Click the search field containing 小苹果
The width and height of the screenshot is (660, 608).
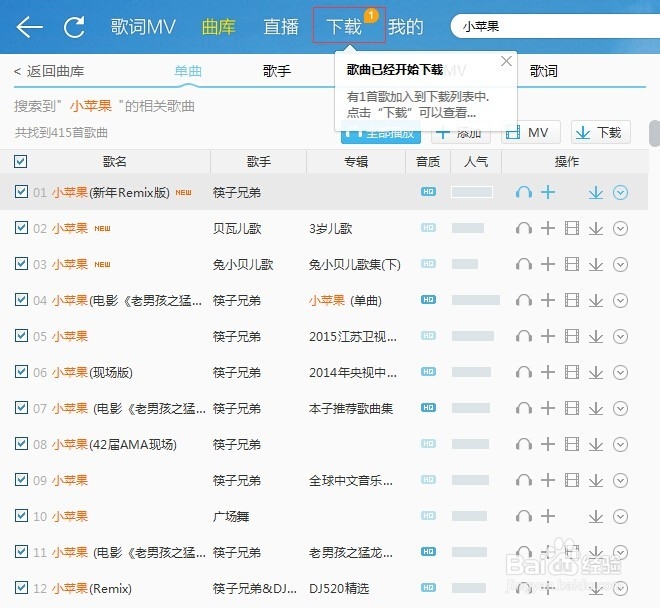tap(555, 27)
